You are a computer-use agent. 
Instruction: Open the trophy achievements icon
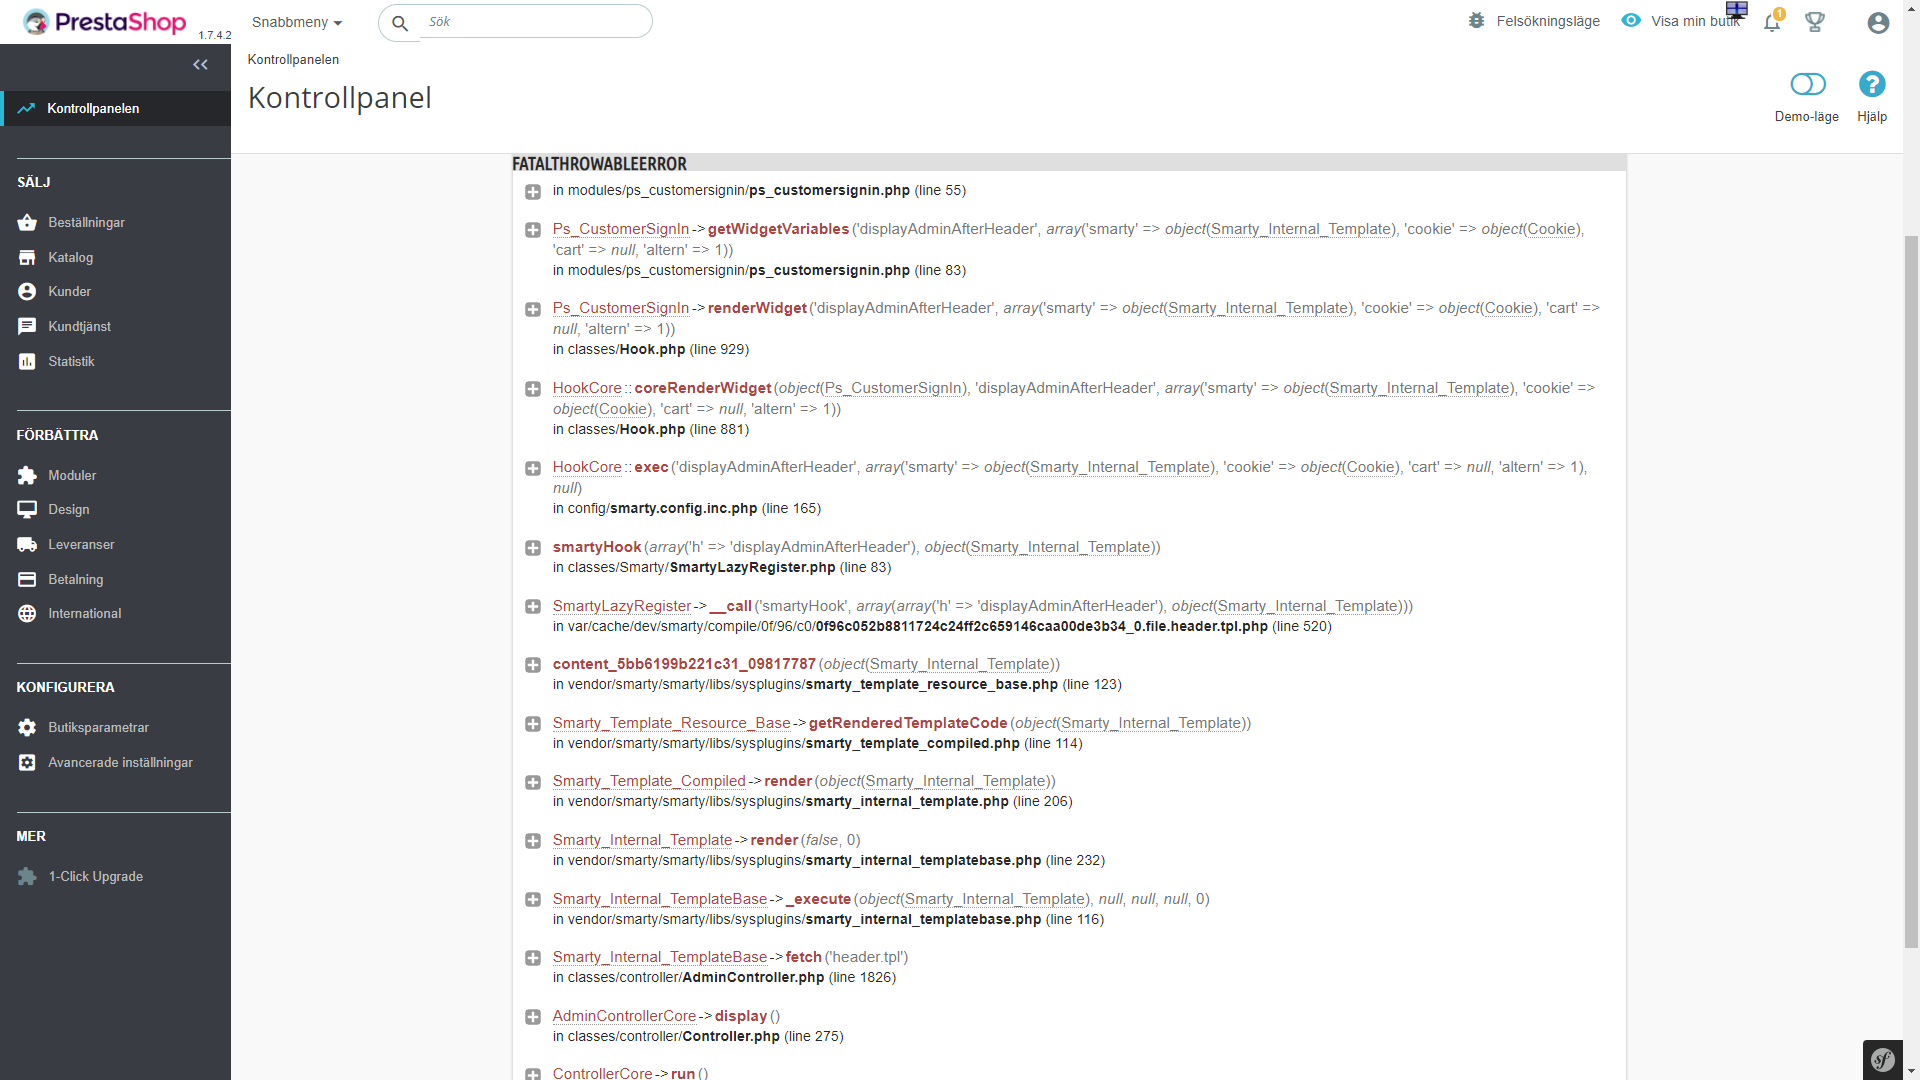(1815, 22)
